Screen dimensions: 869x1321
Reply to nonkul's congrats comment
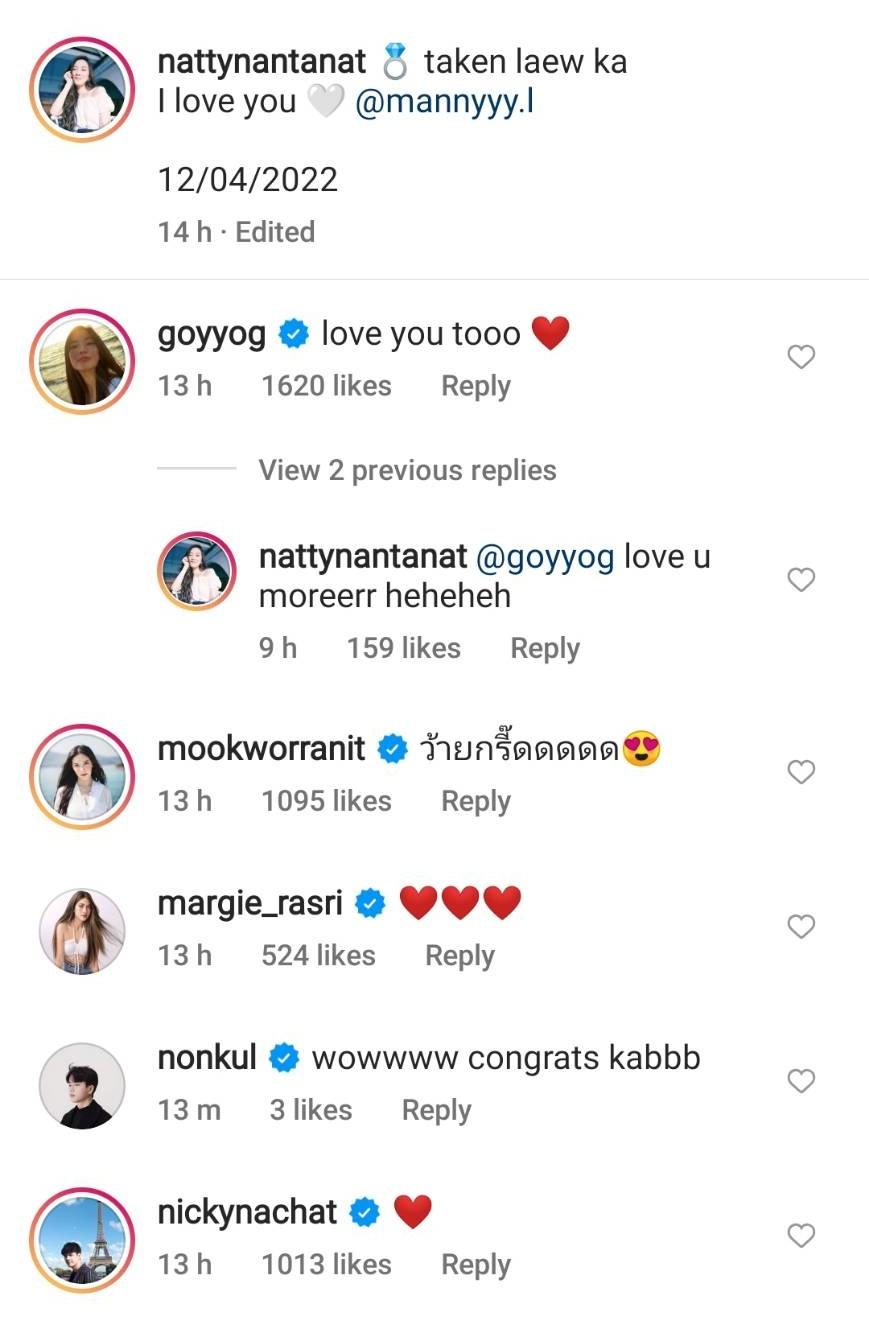click(436, 1110)
